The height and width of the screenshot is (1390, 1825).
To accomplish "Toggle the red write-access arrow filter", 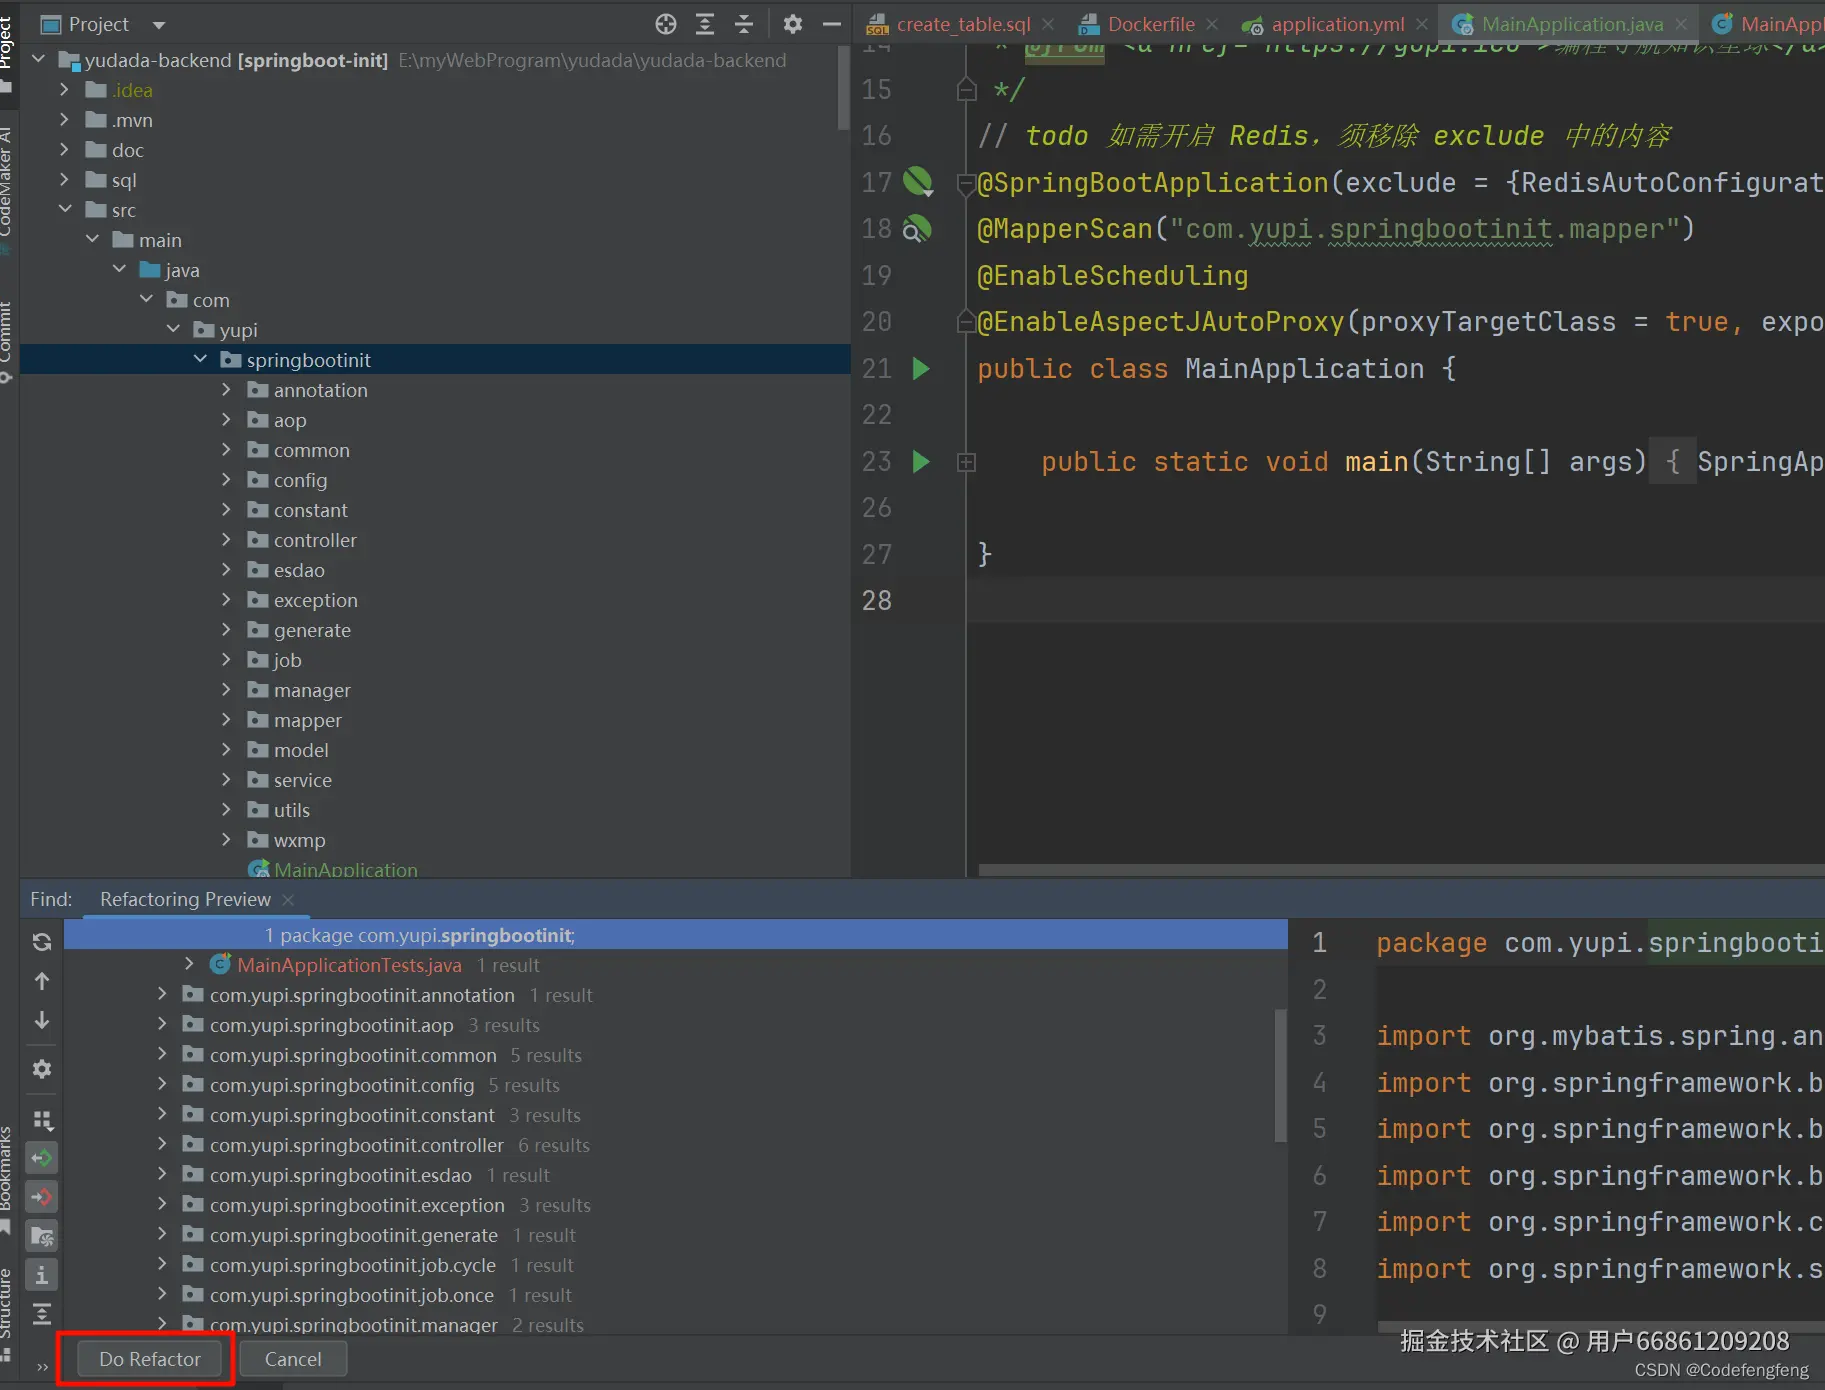I will click(42, 1197).
